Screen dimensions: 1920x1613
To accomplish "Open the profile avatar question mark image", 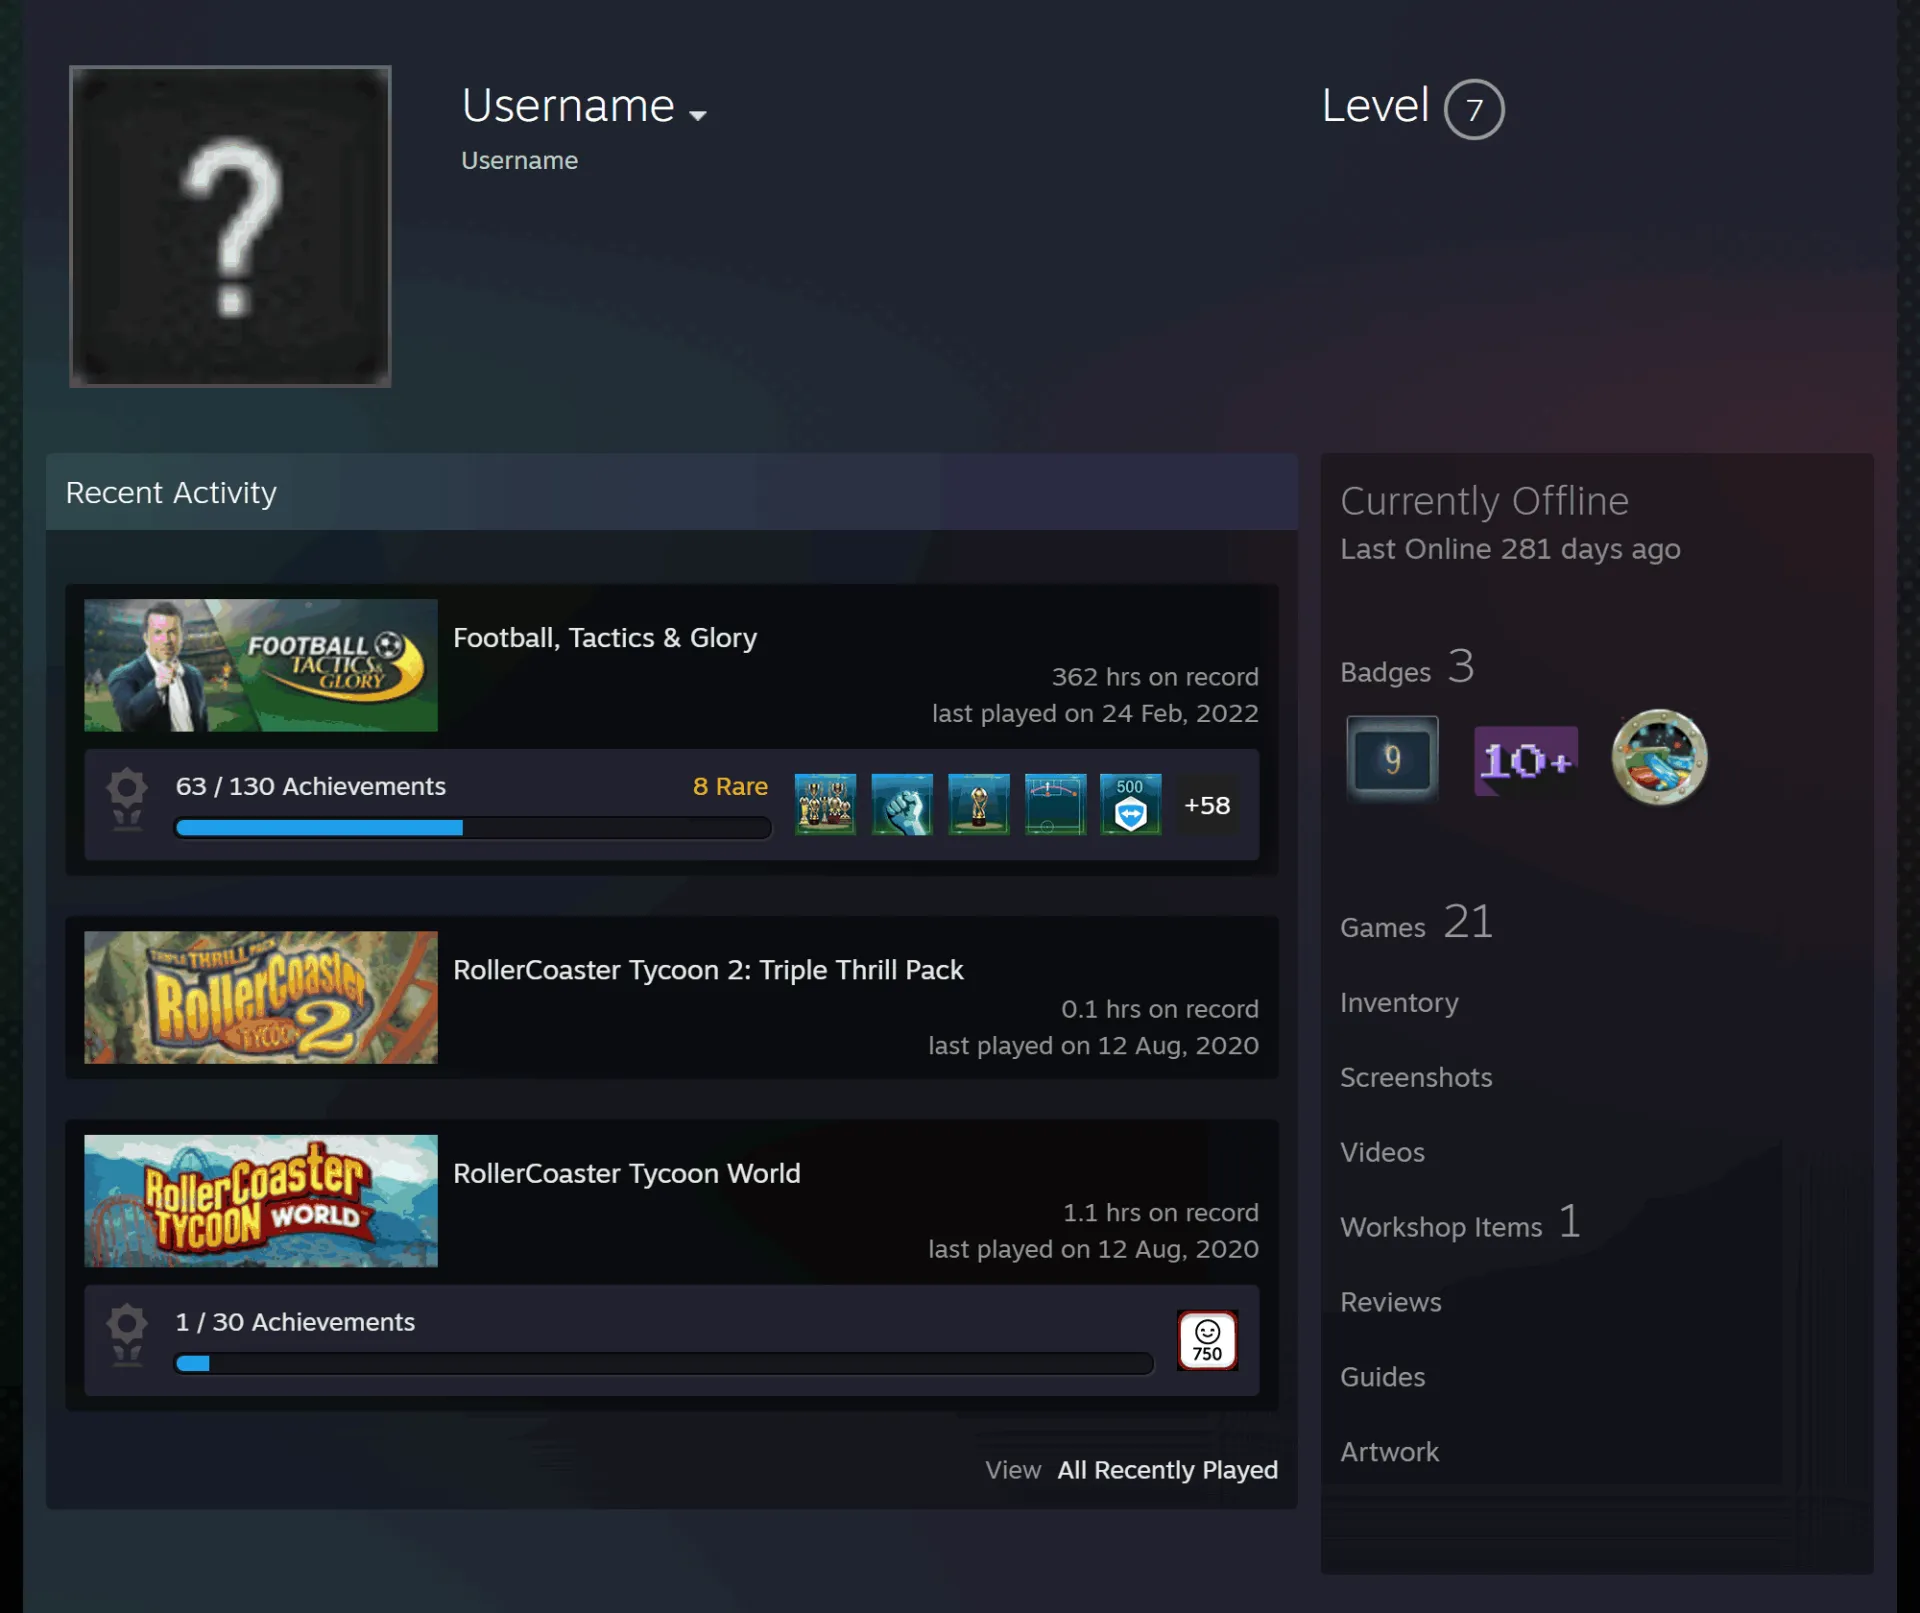I will [230, 226].
